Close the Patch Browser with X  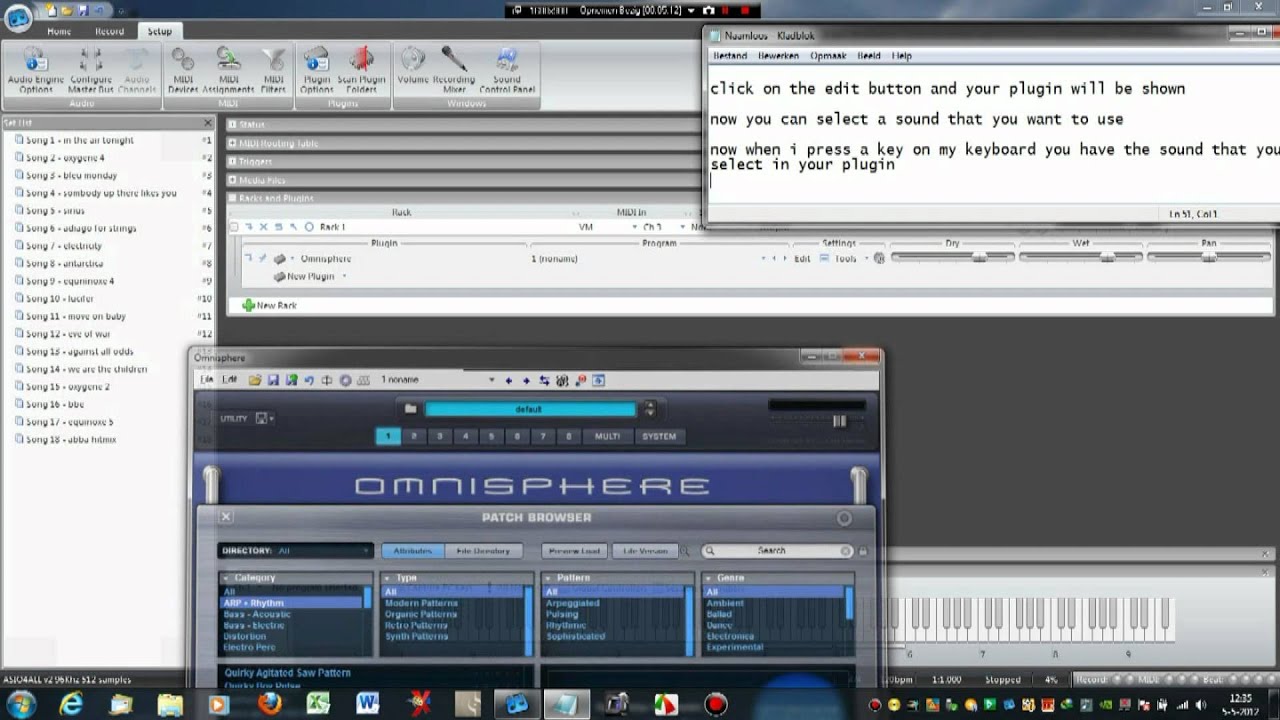tap(226, 517)
